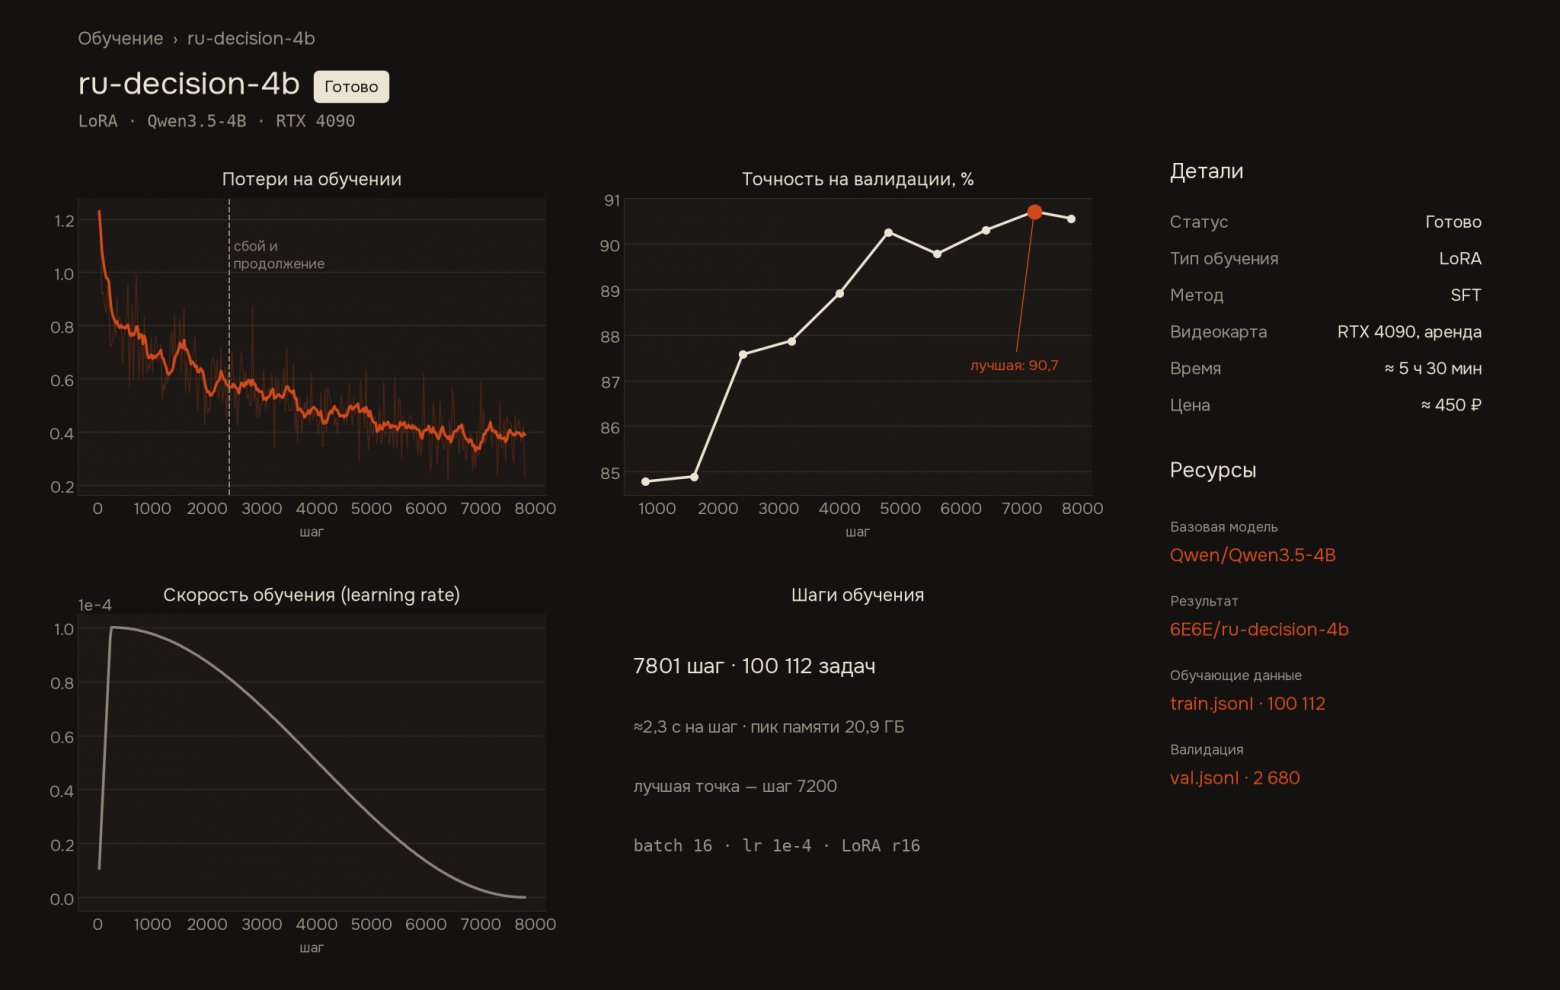
Task: Click the 'сбой и продолжение' marker label
Action: click(279, 255)
